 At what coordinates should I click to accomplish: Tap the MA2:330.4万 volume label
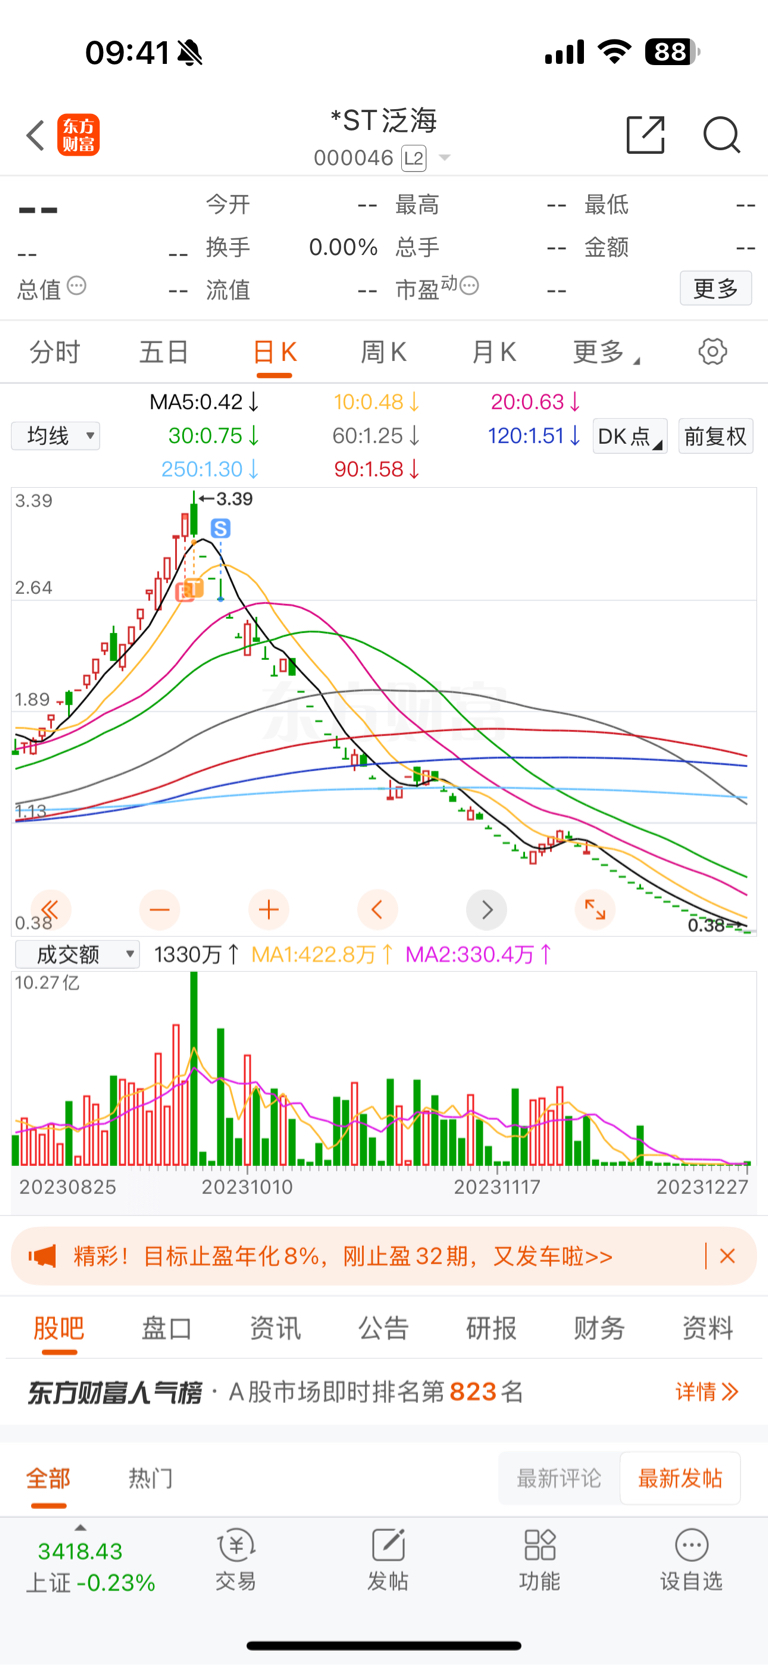[x=478, y=955]
